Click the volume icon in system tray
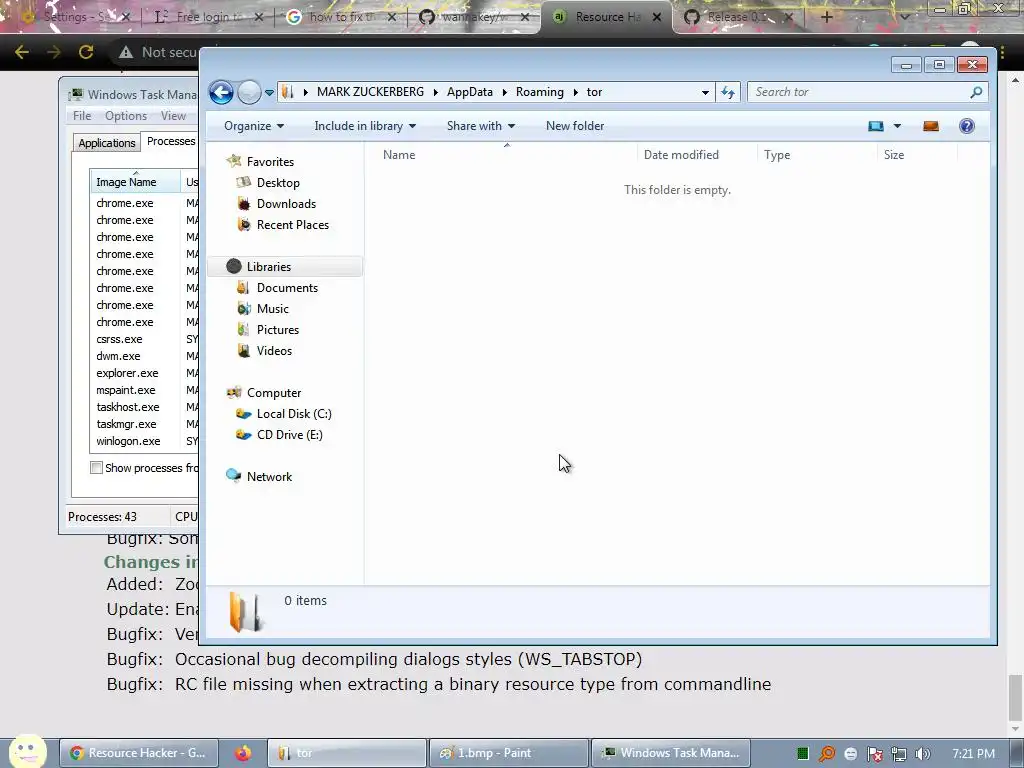This screenshot has width=1024, height=768. point(922,754)
